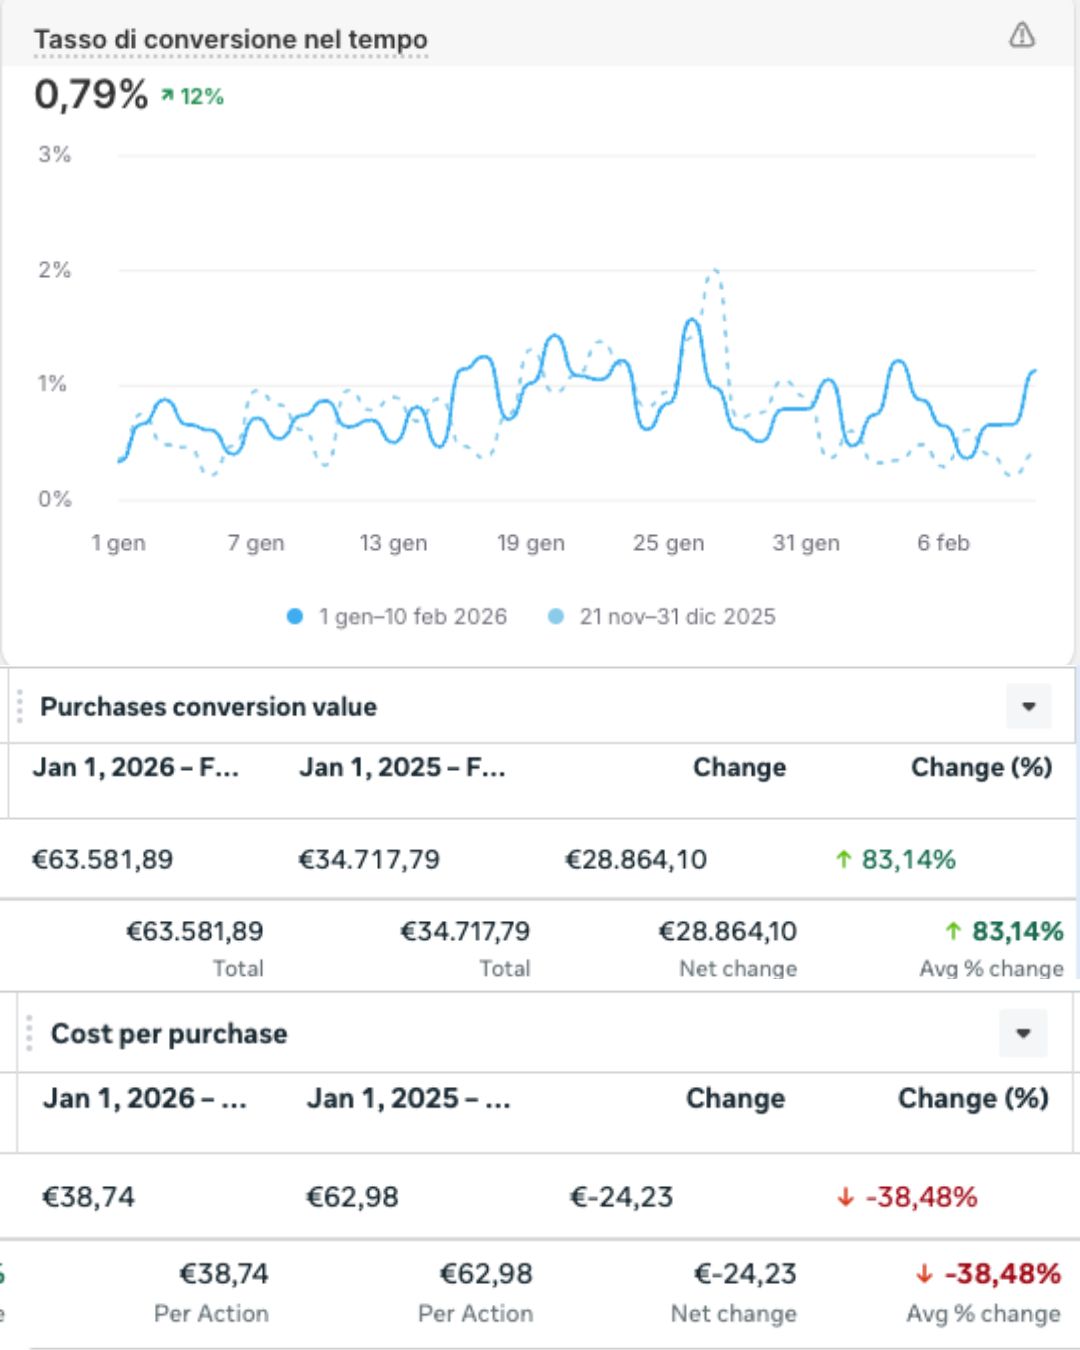Click Jan 1, 2025 header in Cost per purchase
The width and height of the screenshot is (1080, 1350).
coord(408,1098)
